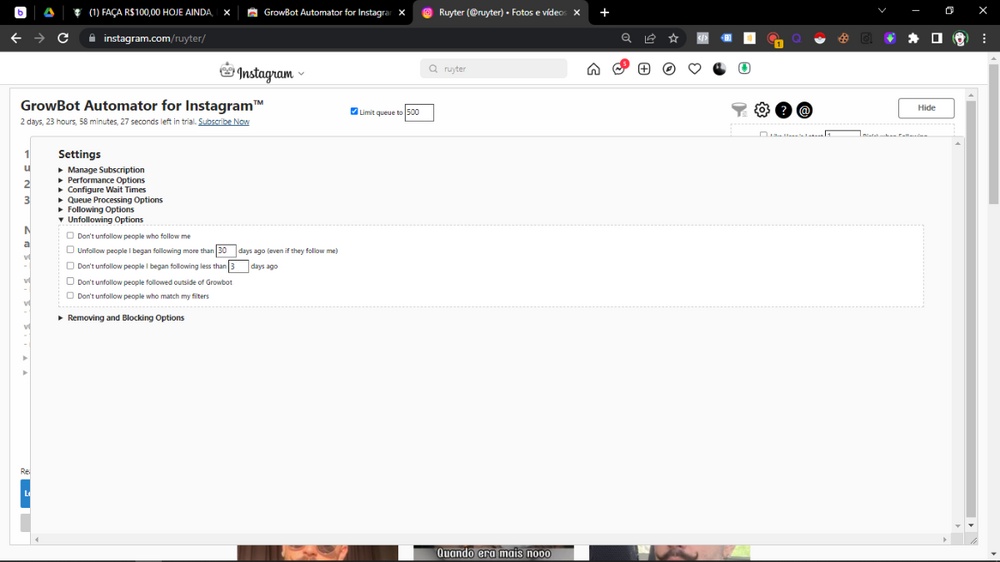Expand Removing and Blocking Options section

(126, 318)
